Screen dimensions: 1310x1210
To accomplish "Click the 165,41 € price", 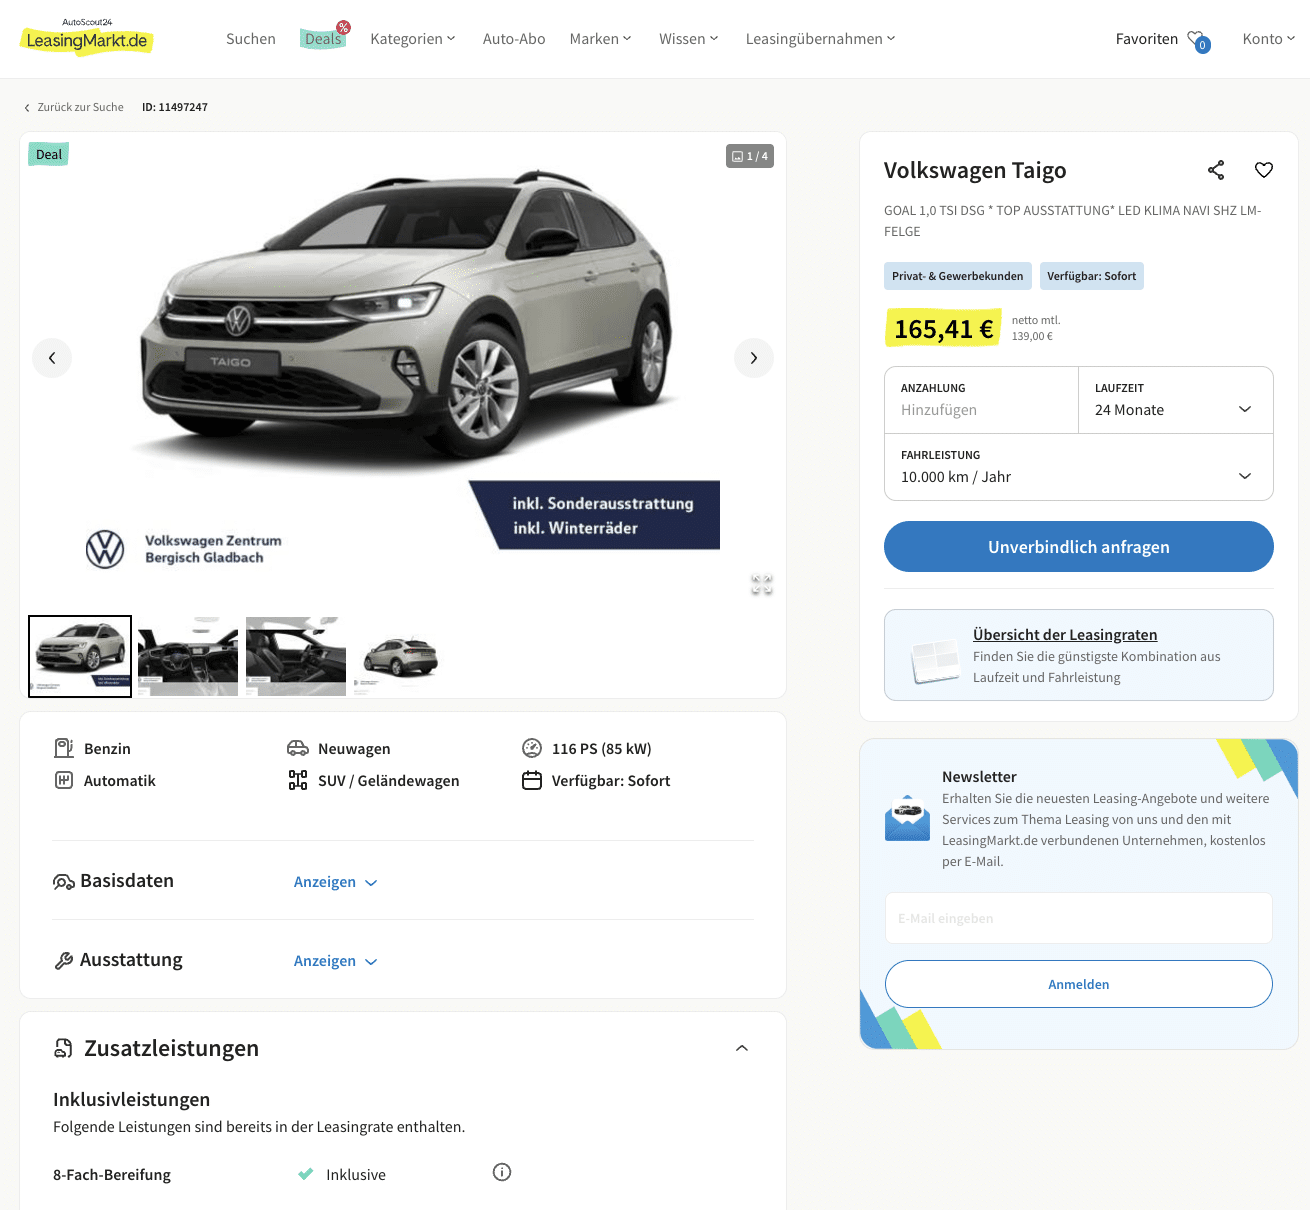I will click(x=943, y=328).
